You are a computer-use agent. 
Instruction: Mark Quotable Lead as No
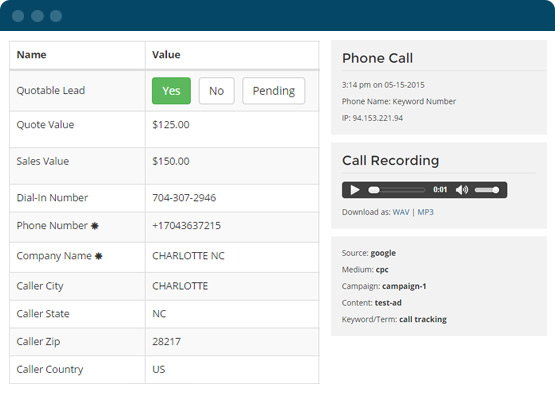coord(216,91)
